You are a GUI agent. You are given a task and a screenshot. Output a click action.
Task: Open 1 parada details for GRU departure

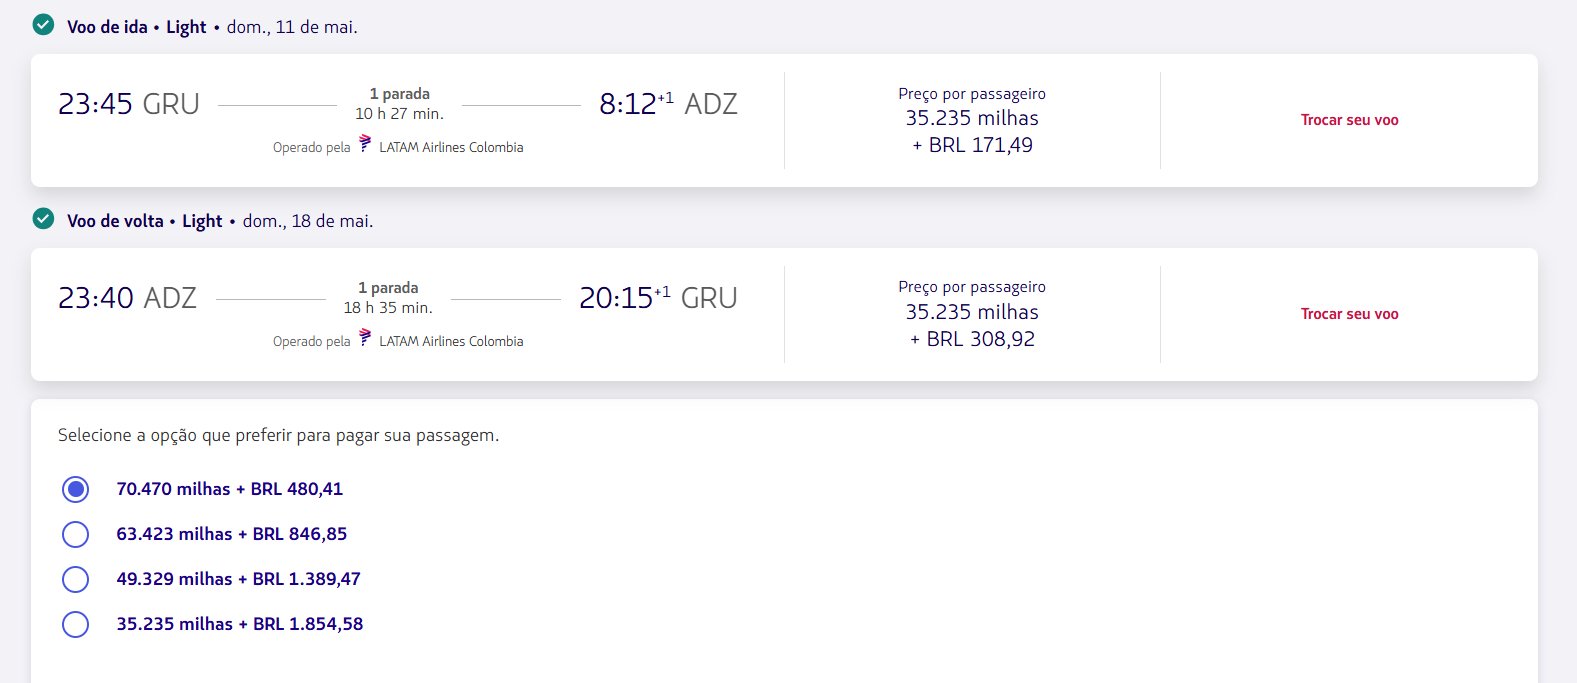[399, 94]
